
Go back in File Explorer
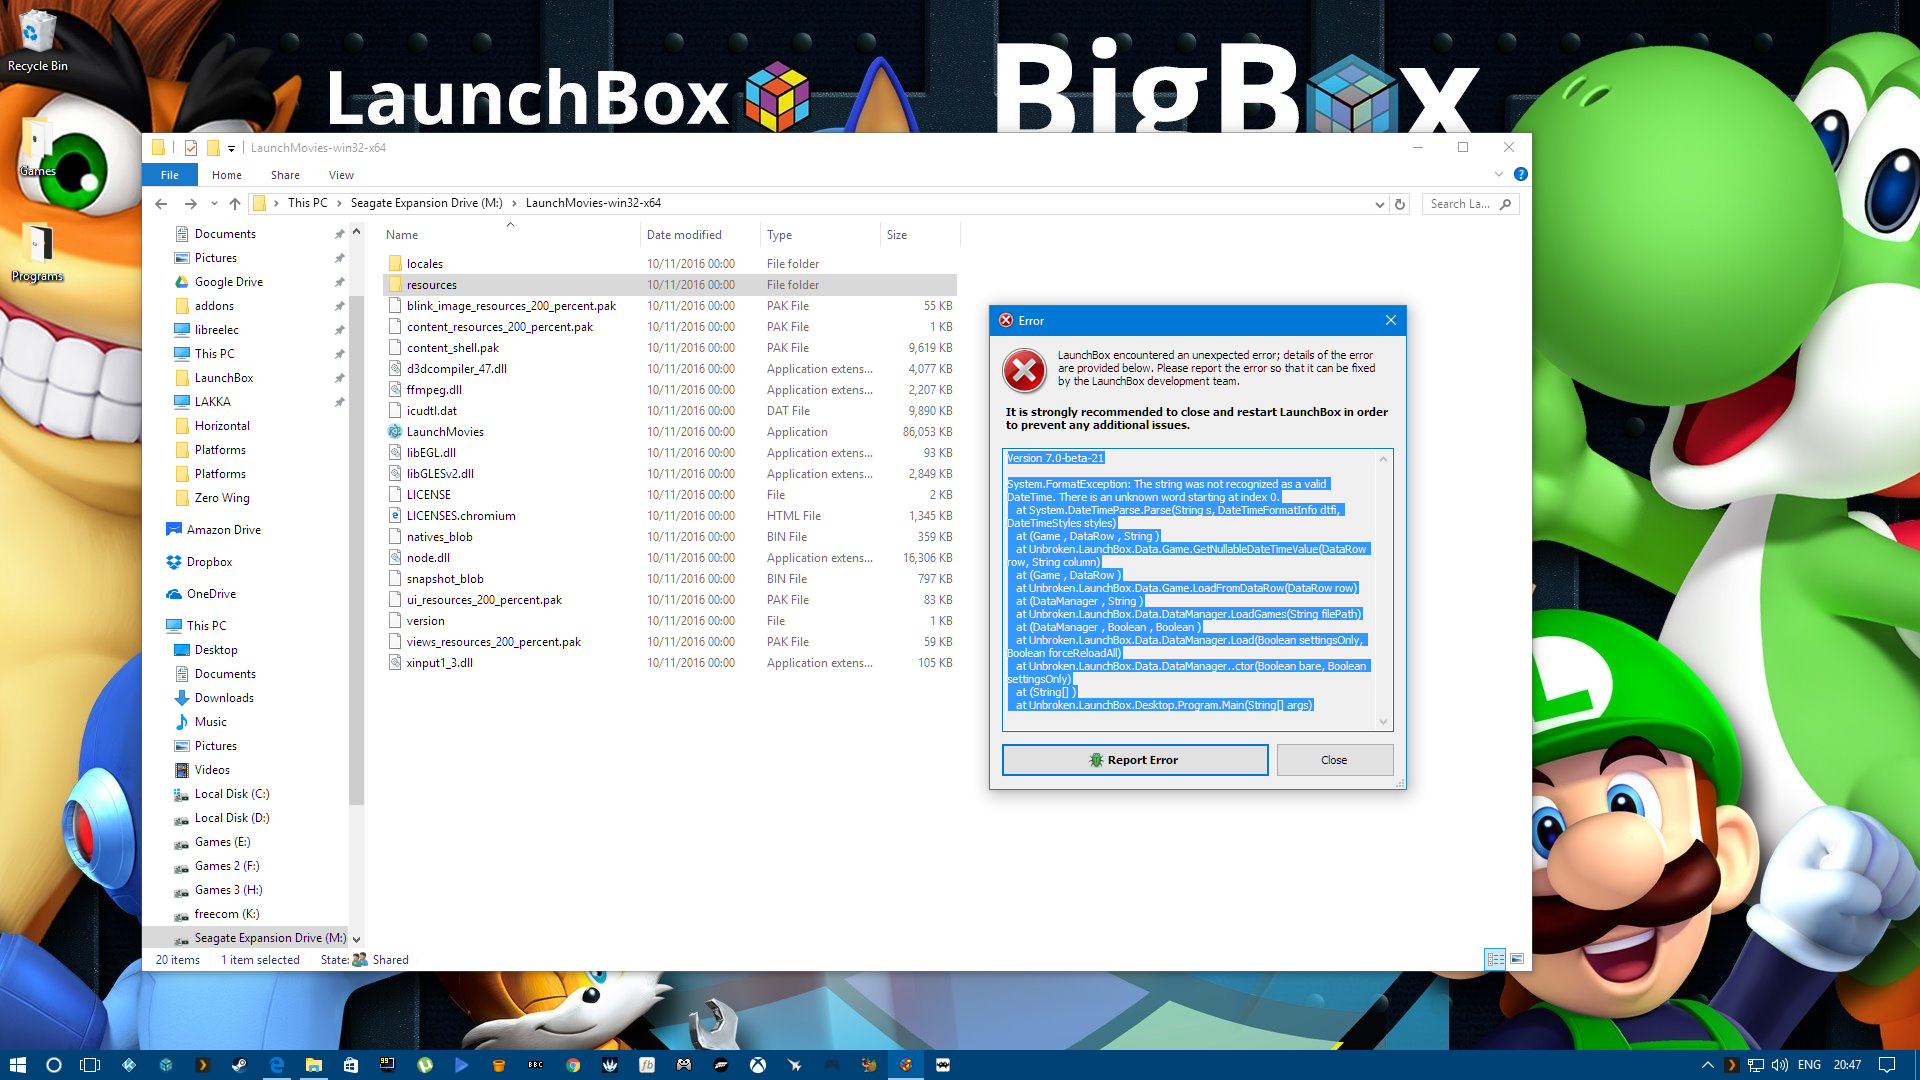pyautogui.click(x=161, y=204)
